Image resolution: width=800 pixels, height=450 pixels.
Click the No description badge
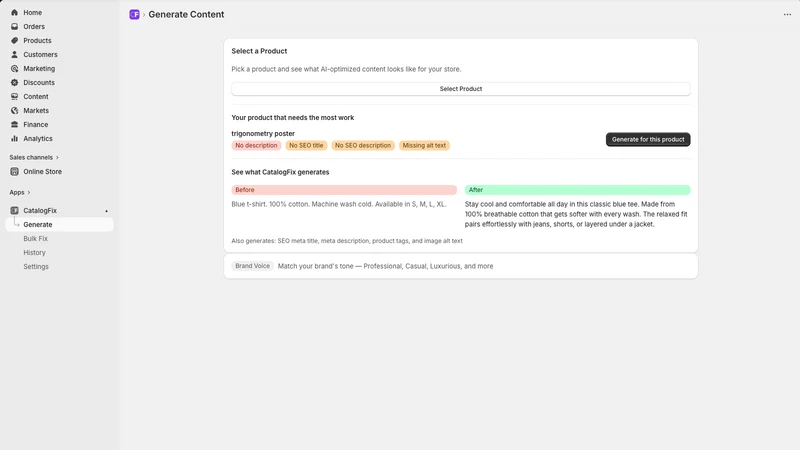[x=256, y=145]
